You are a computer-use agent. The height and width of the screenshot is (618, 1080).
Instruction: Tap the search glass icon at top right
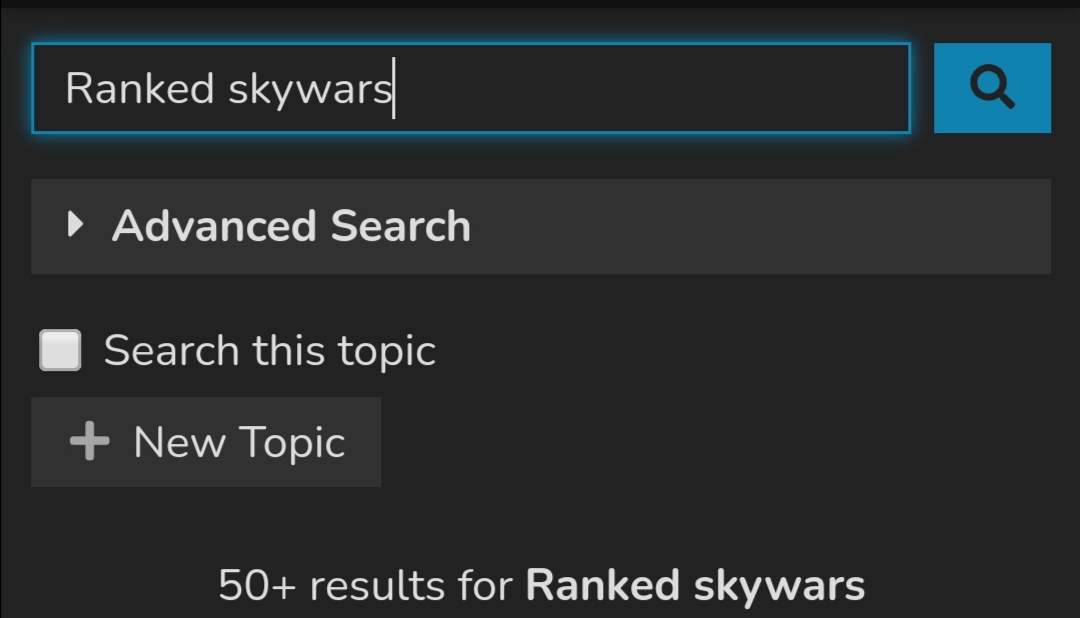pos(992,87)
